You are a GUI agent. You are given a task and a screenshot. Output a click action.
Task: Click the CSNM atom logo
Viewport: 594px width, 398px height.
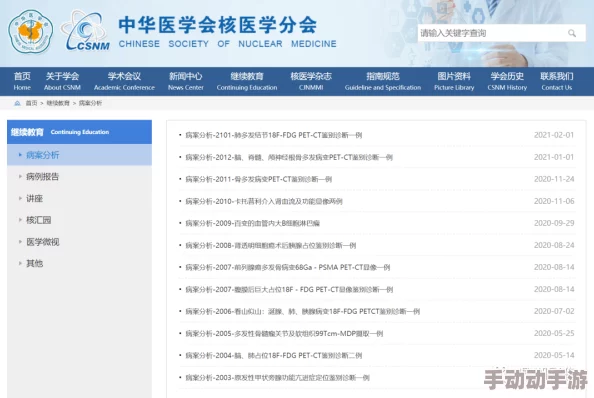pyautogui.click(x=86, y=31)
